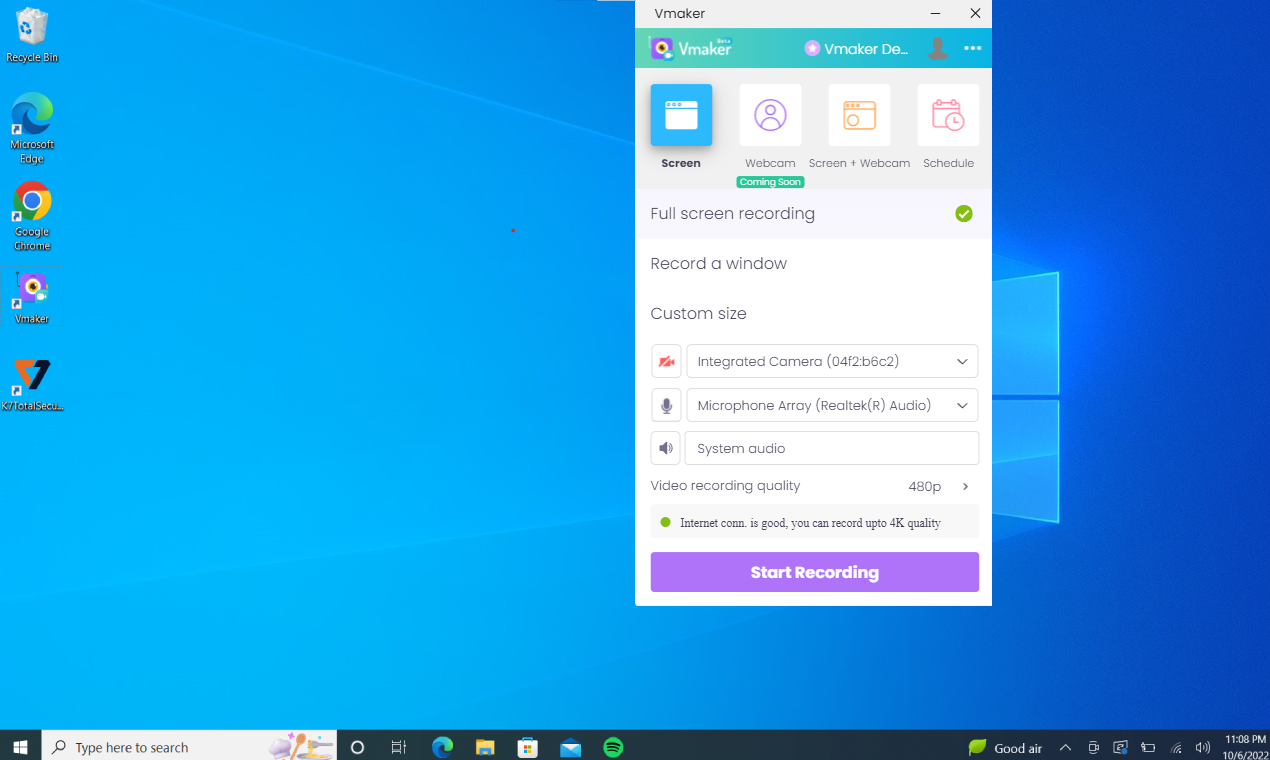Select the Webcam recording mode icon
The width and height of the screenshot is (1270, 760).
click(770, 115)
